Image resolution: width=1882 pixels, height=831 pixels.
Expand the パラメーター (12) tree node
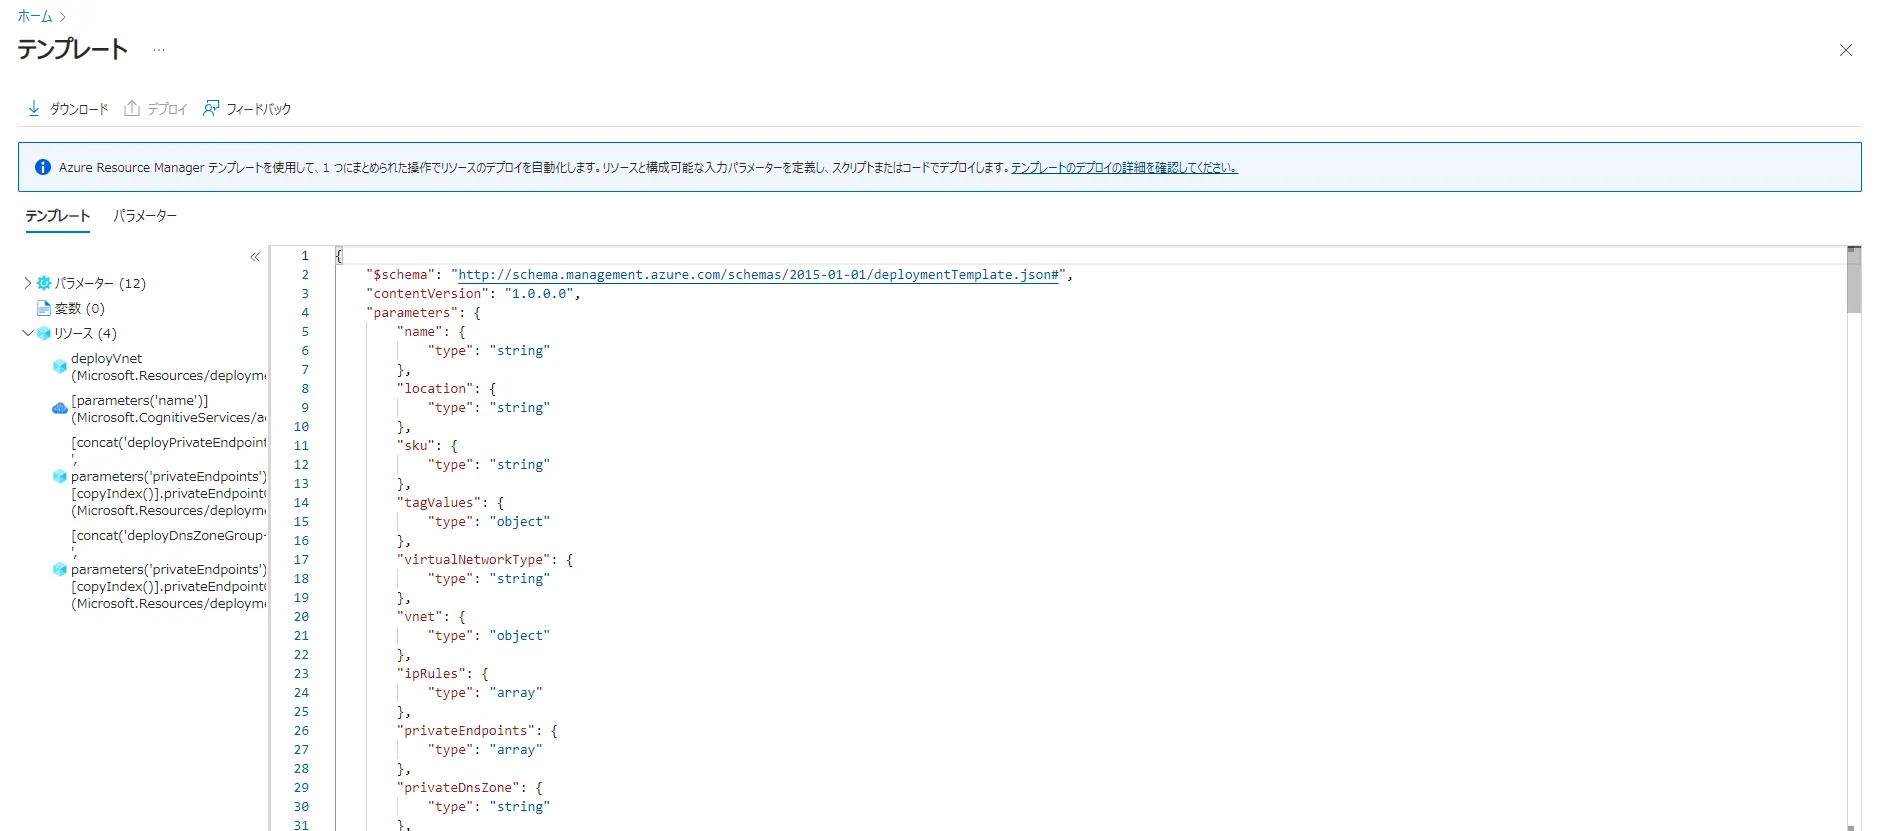pyautogui.click(x=27, y=283)
